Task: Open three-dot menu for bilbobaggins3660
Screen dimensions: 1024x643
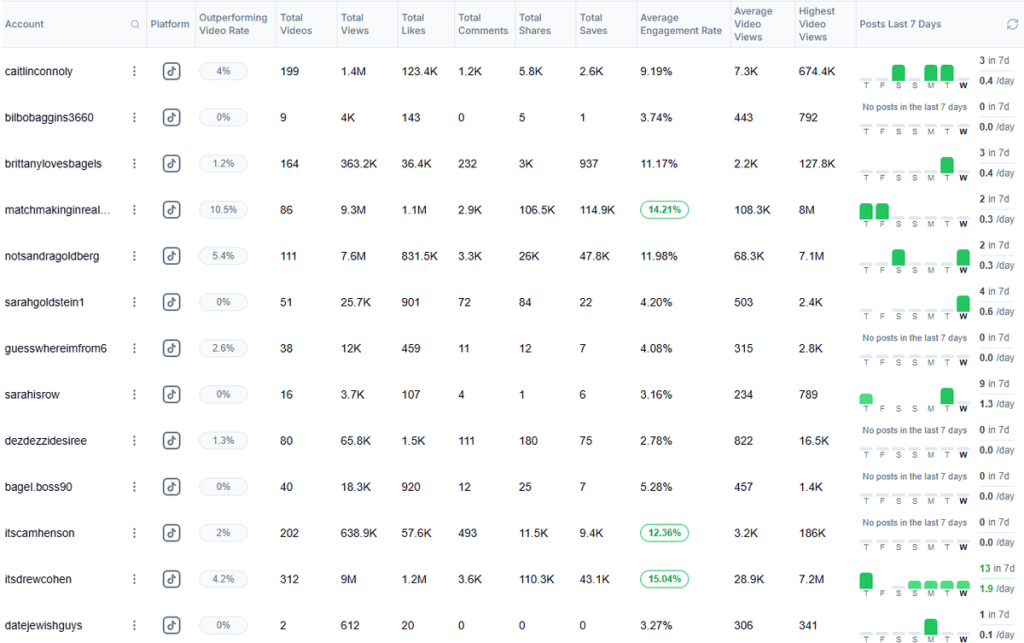Action: 134,117
